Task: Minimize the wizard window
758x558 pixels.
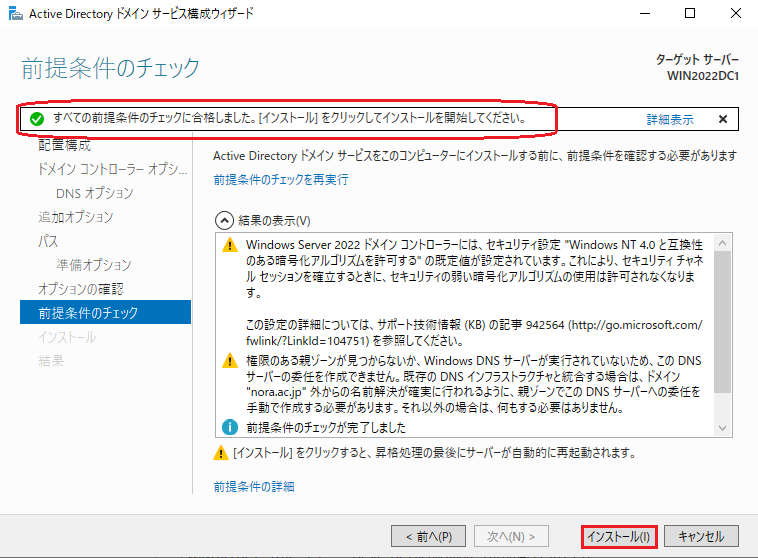Action: pos(645,14)
